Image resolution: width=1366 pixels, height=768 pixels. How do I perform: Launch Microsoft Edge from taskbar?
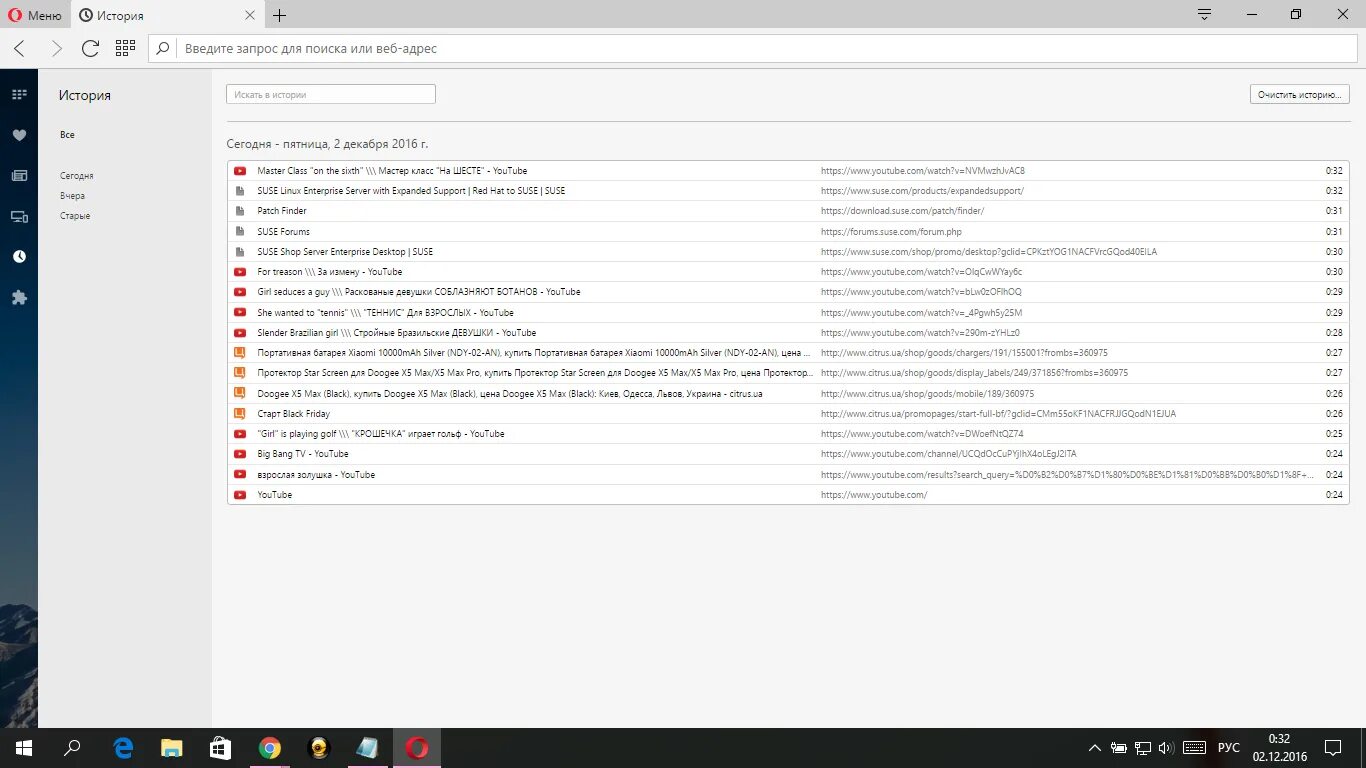(123, 748)
